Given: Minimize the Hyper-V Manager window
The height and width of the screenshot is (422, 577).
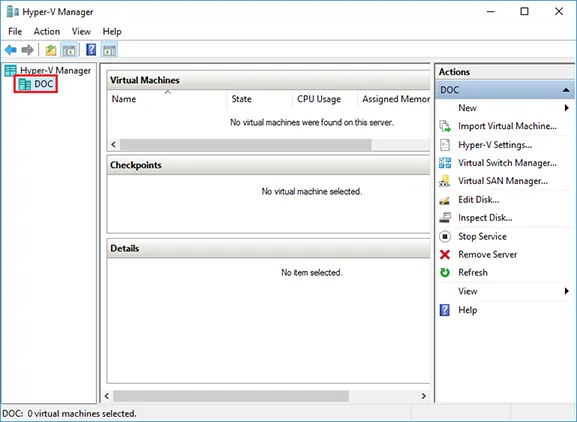Looking at the screenshot, I should [491, 11].
